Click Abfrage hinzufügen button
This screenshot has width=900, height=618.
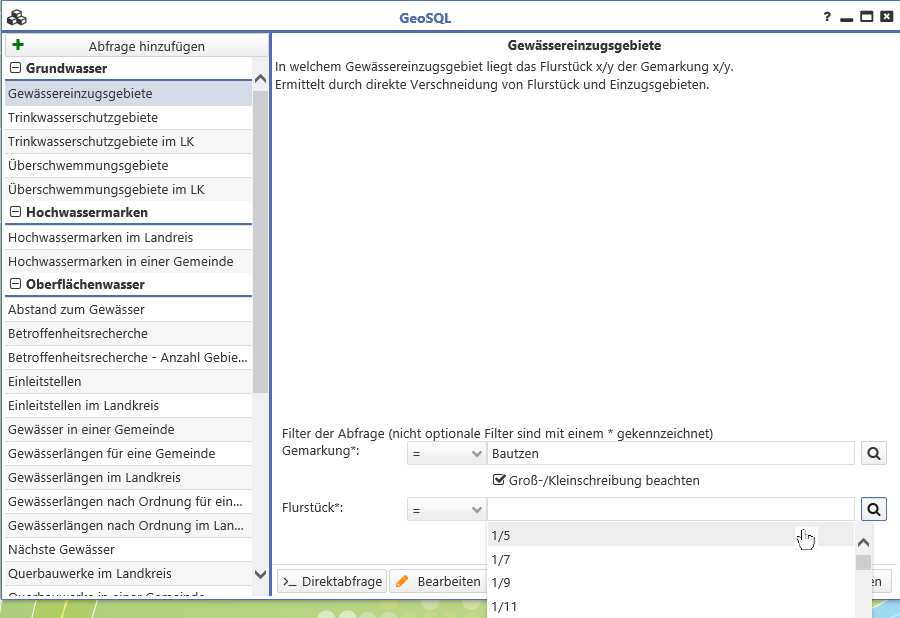[x=137, y=46]
